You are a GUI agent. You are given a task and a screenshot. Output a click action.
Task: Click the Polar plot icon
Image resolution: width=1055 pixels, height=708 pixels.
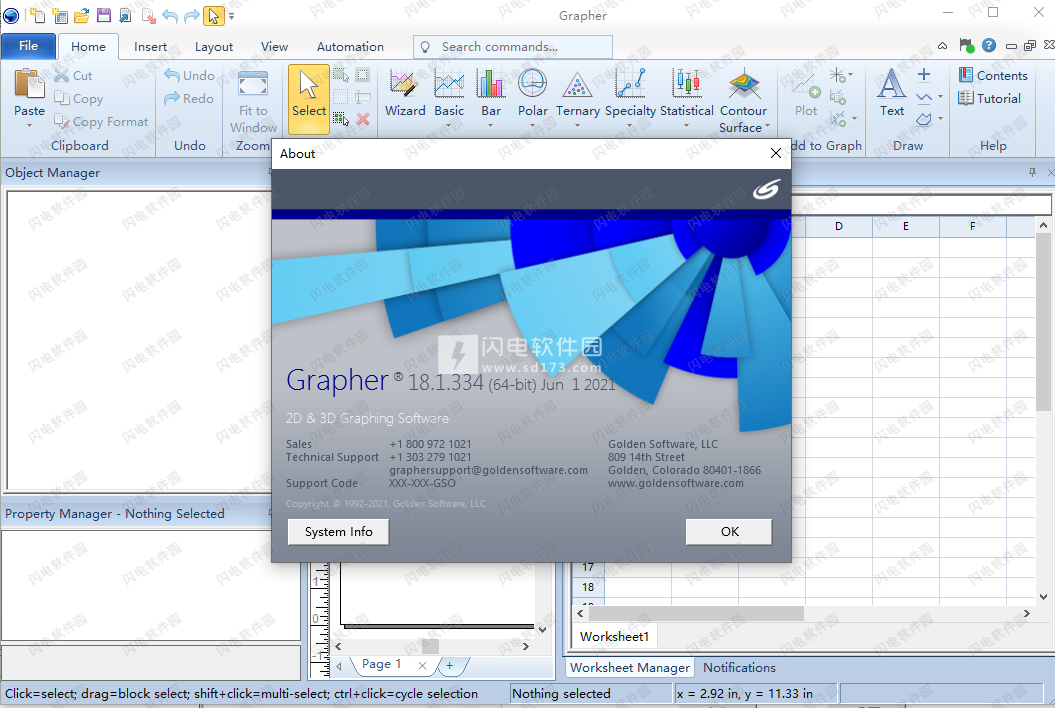click(532, 83)
